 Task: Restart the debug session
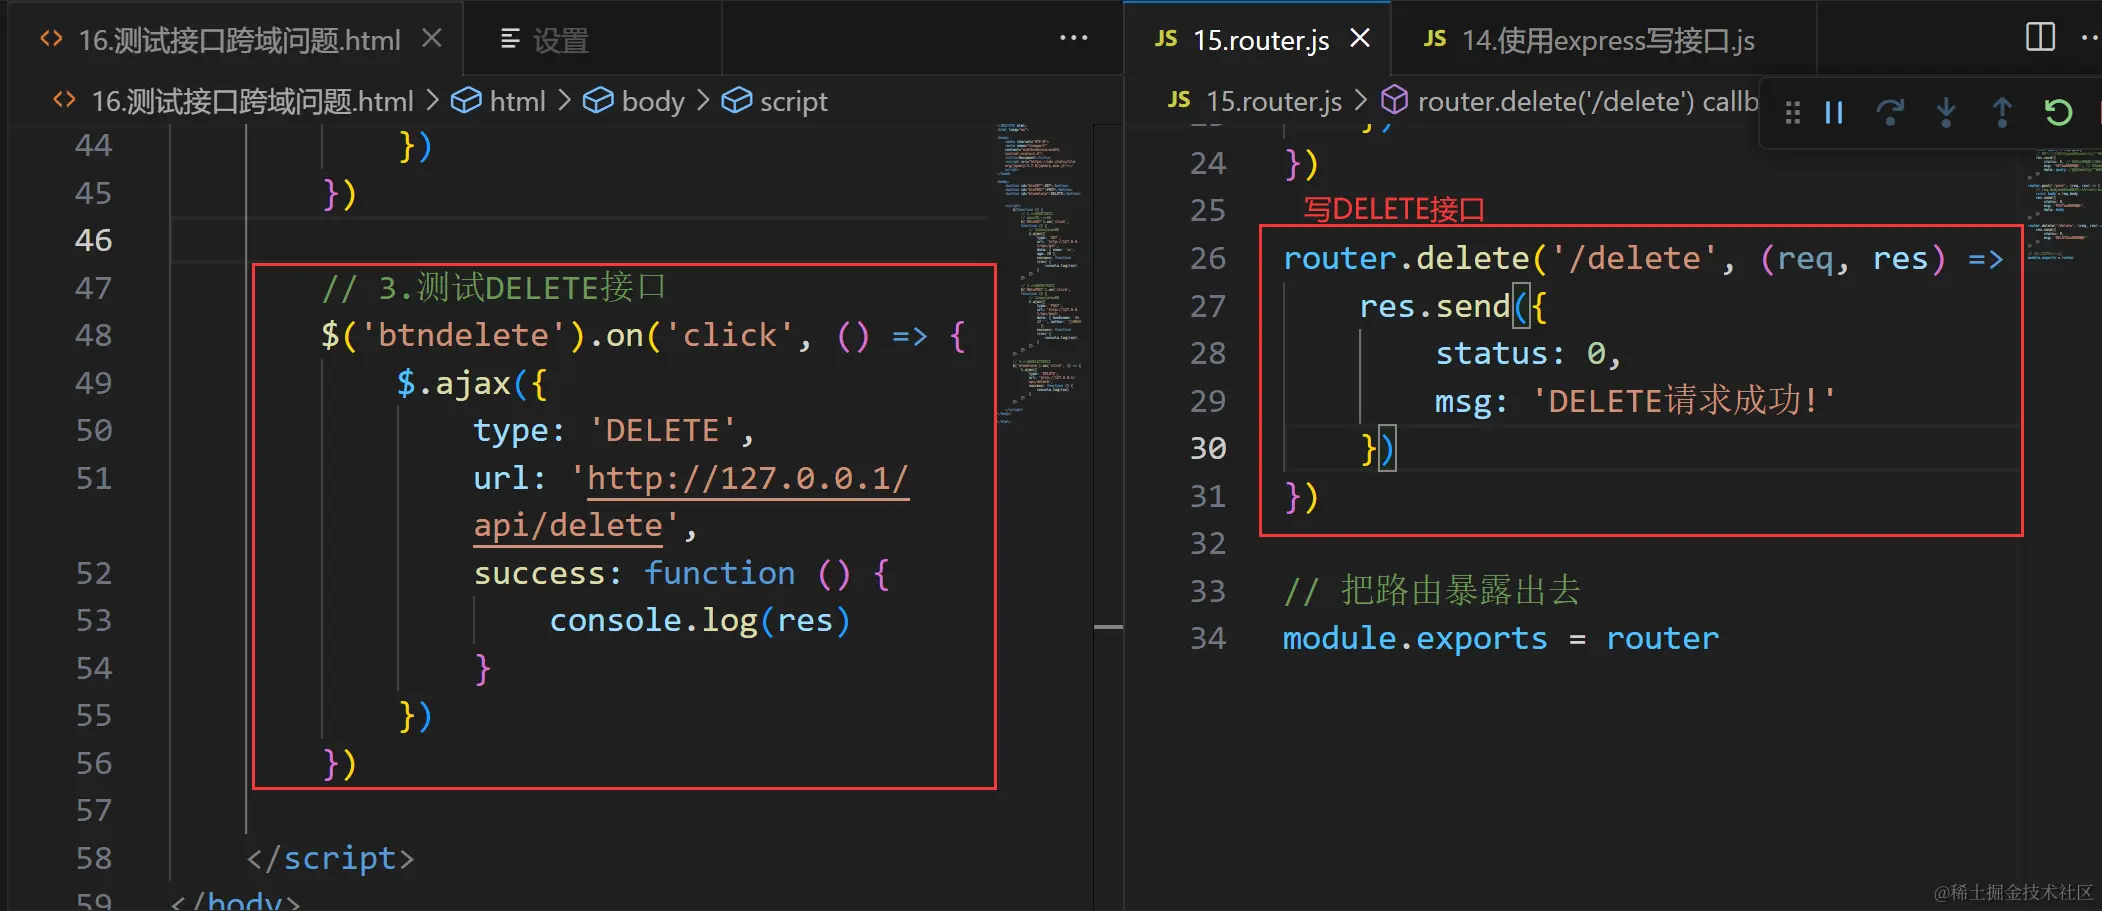(2058, 112)
